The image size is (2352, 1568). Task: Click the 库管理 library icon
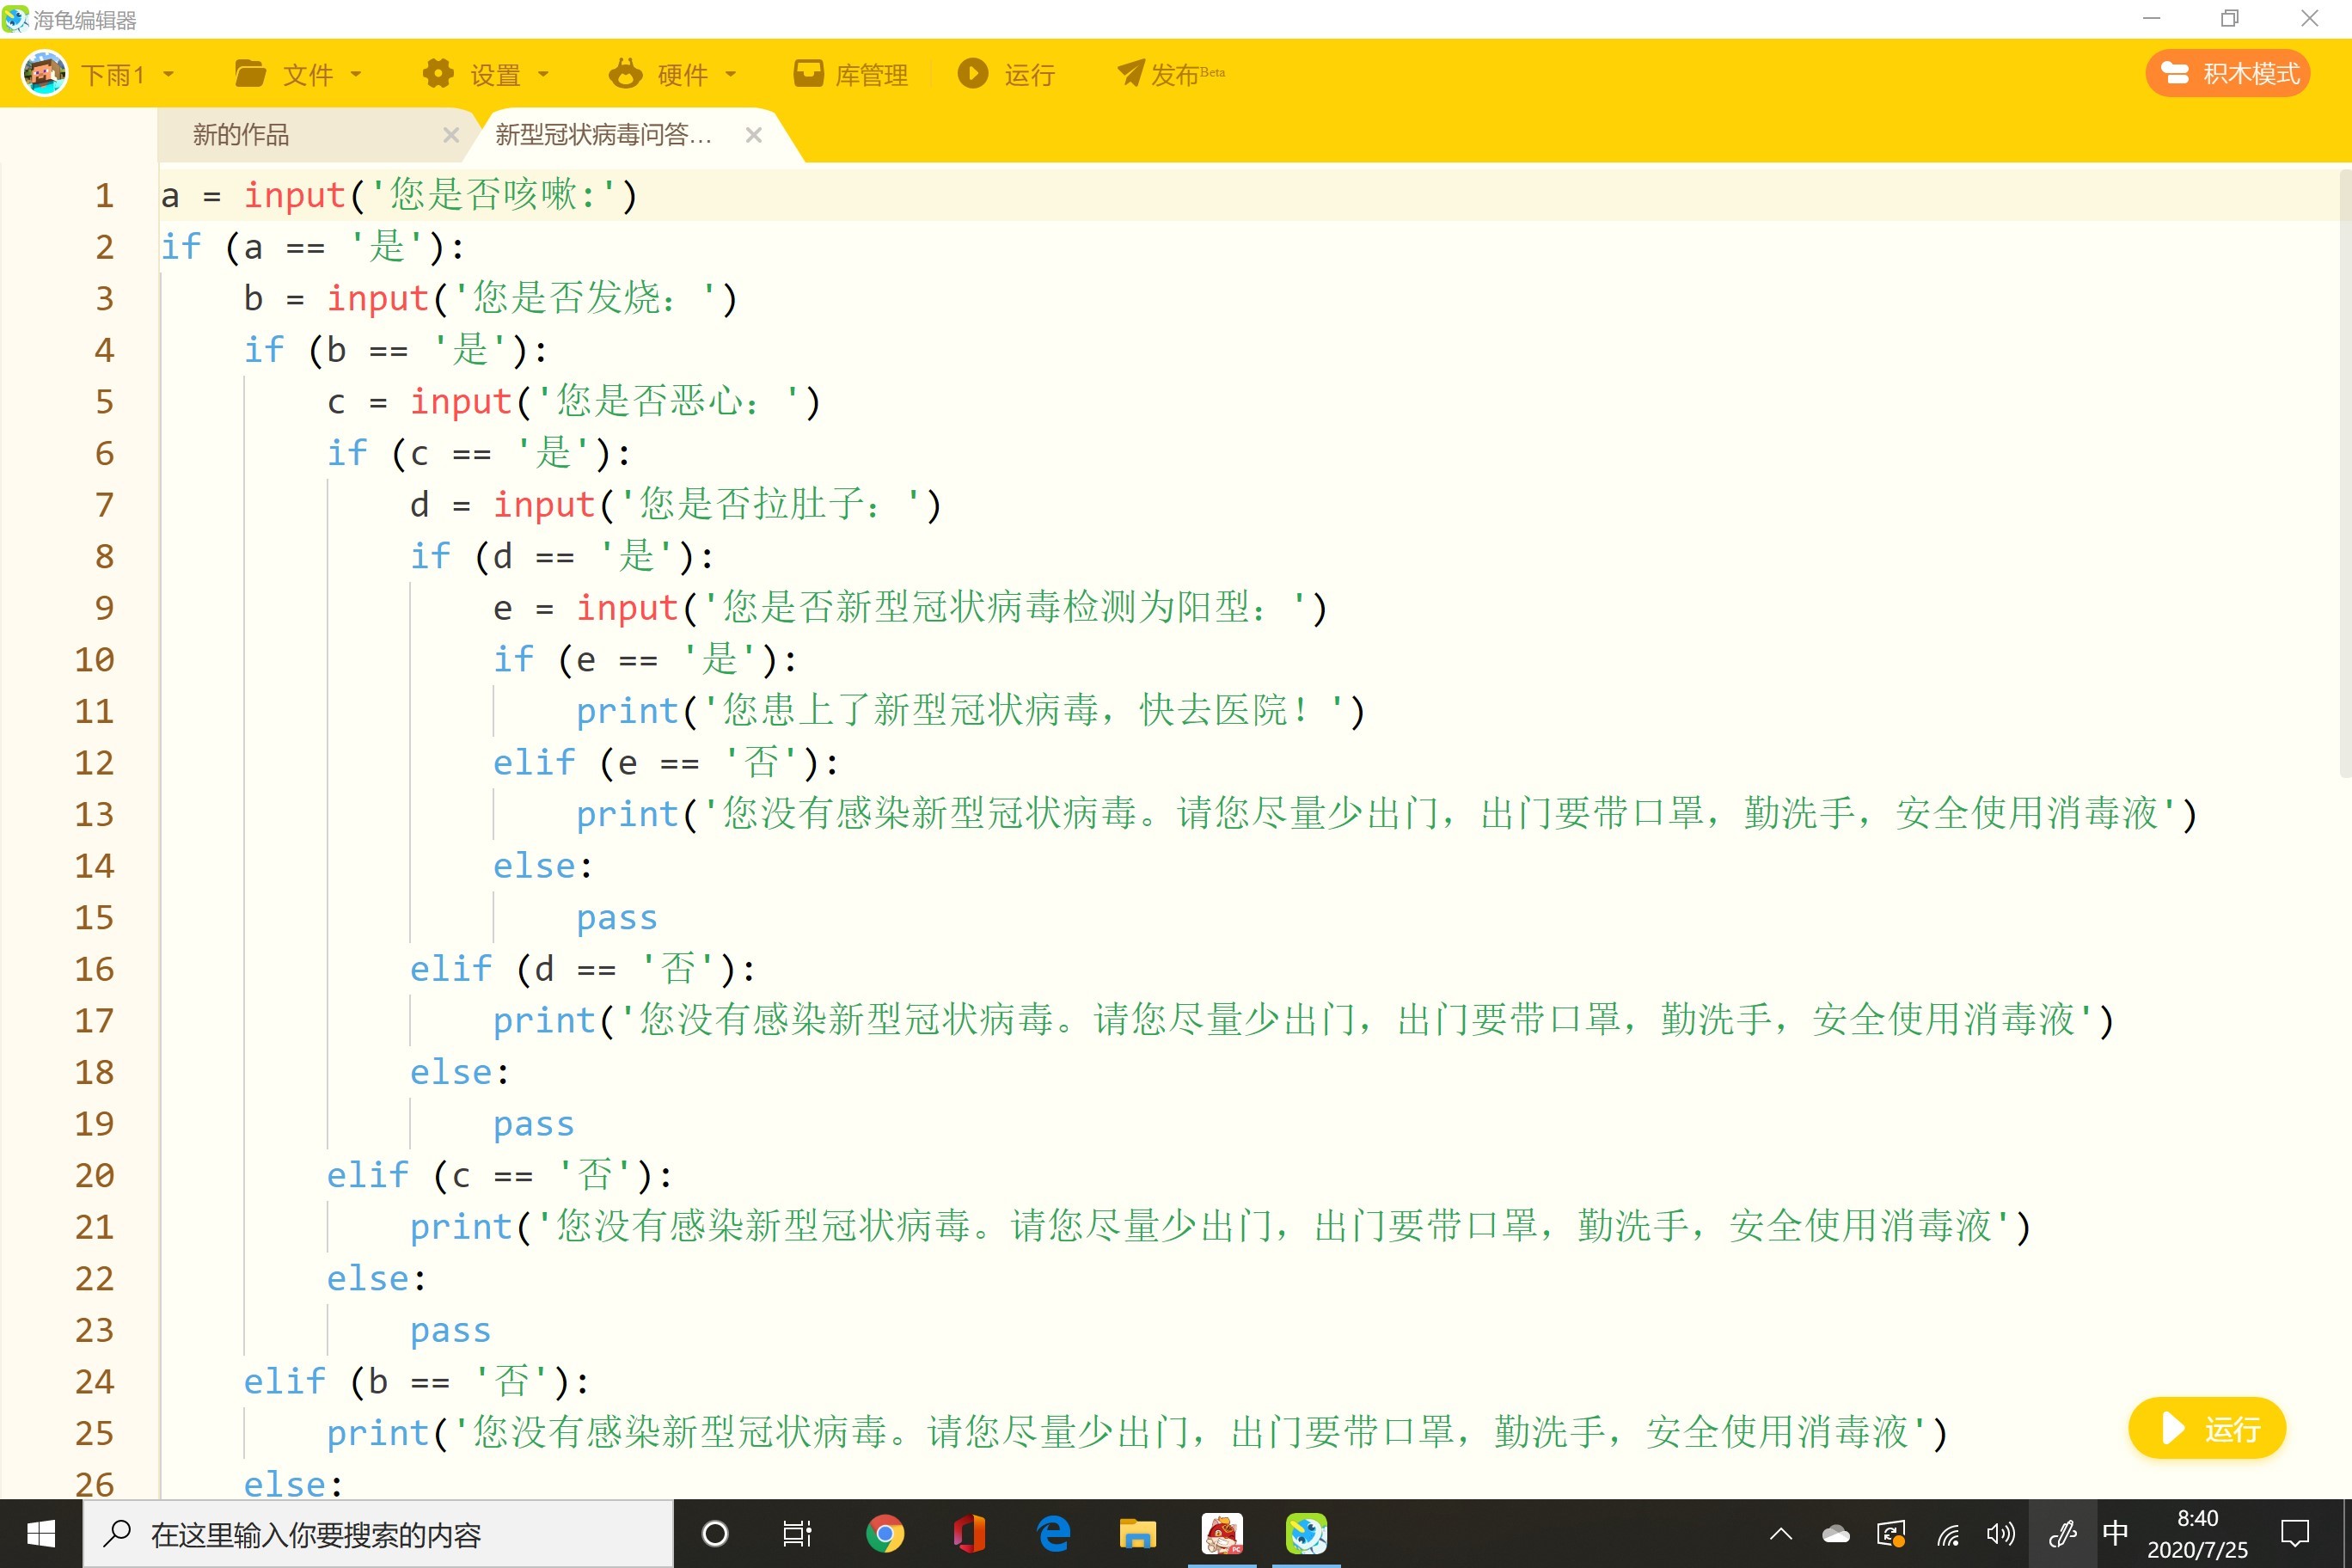808,73
